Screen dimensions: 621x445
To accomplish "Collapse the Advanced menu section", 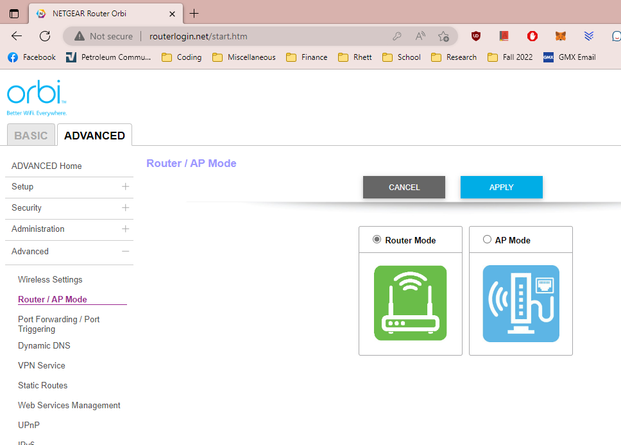I will click(125, 251).
